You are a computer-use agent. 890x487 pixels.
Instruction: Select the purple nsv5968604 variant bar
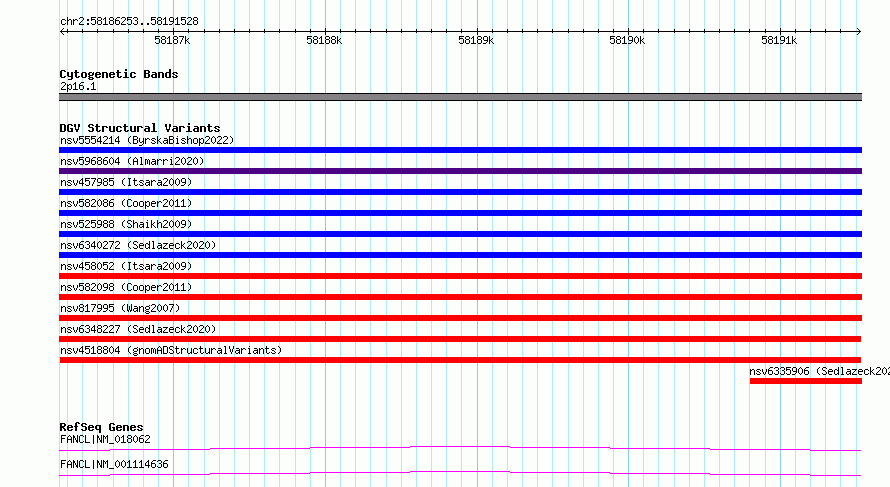coord(460,171)
